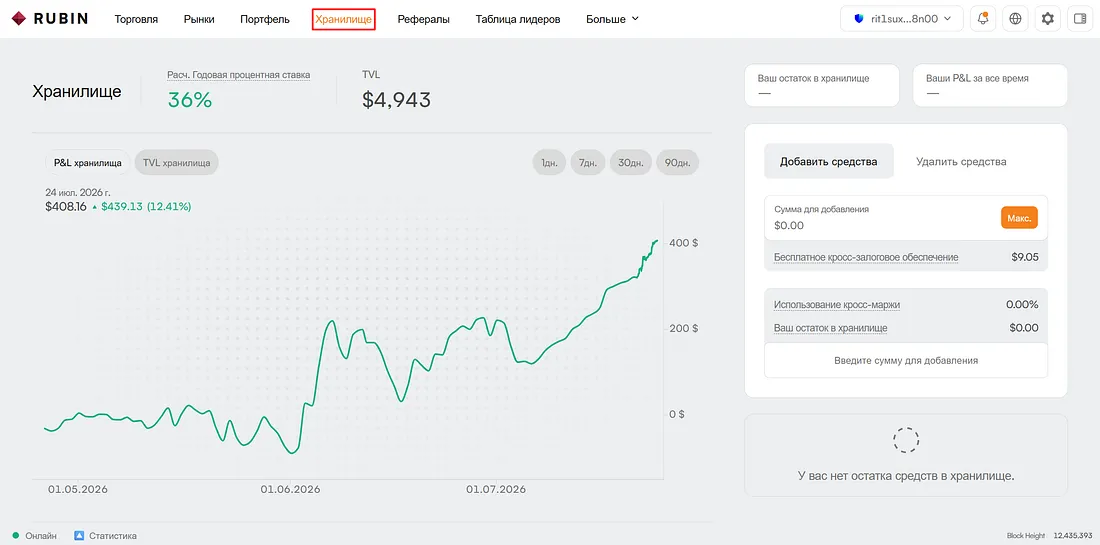Screen dimensions: 1100x545
Task: Expand the Больше menu
Action: coord(612,19)
